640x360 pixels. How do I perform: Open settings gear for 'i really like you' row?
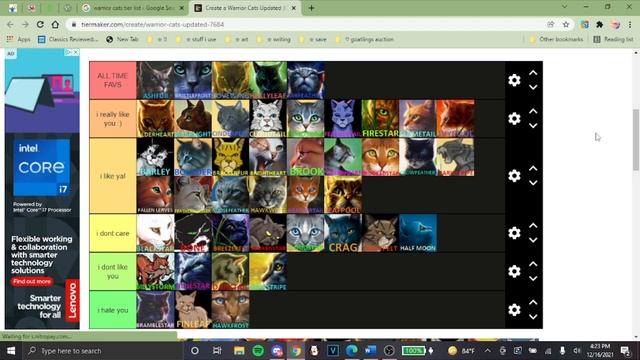(514, 118)
